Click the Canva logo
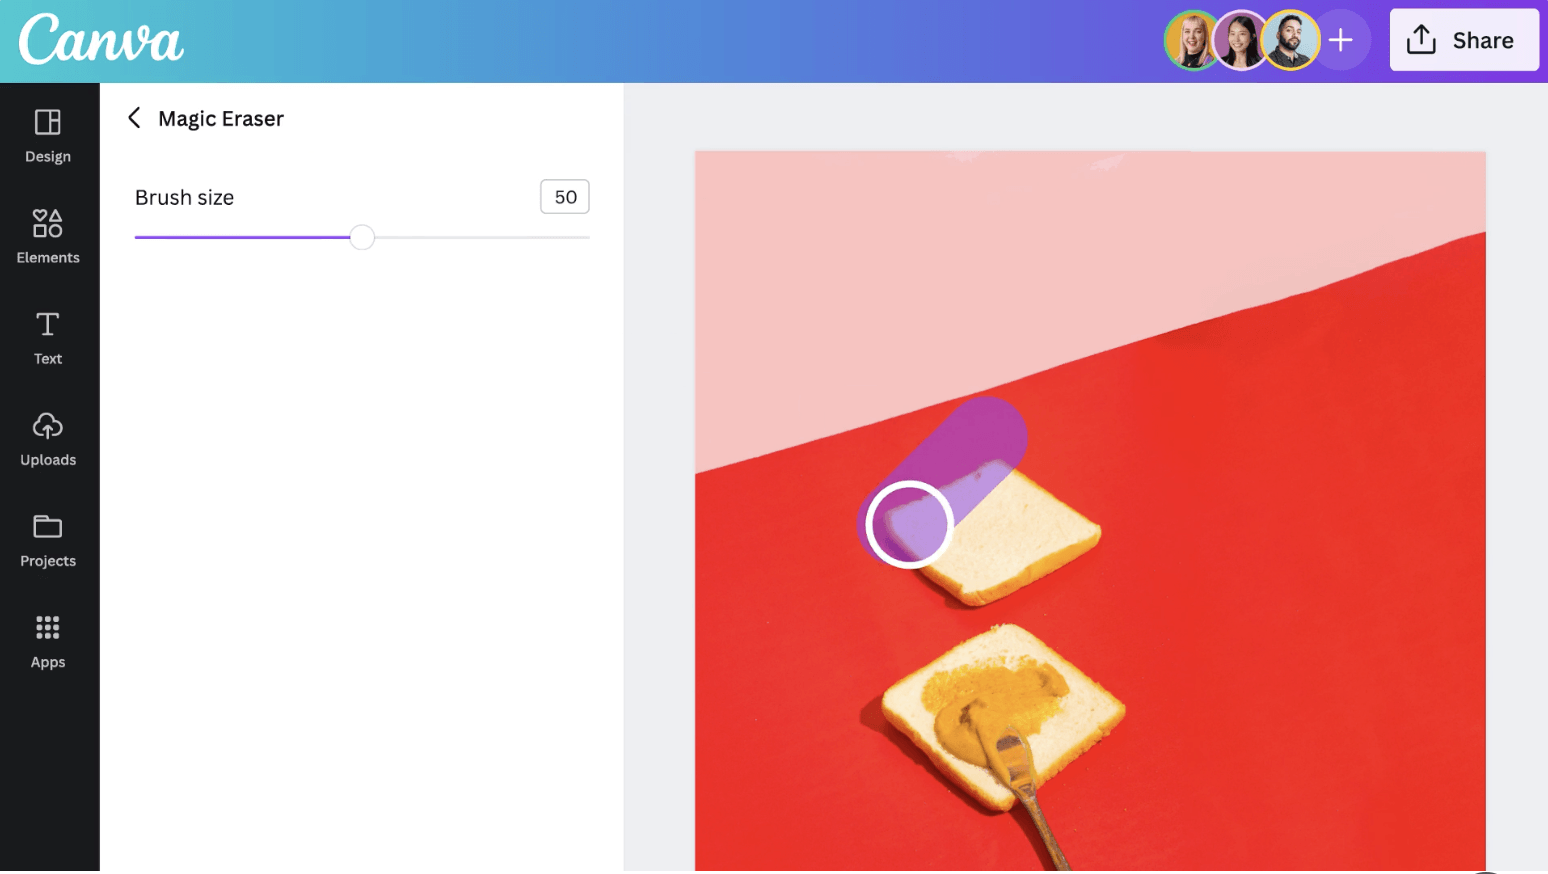 coord(101,40)
